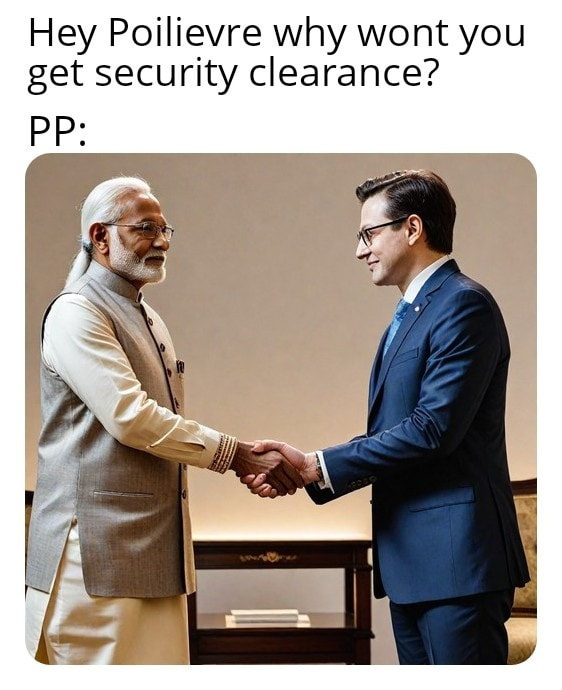This screenshot has height=690, width=562.
Task: Click the blue tie on the suited man
Action: [x=396, y=325]
